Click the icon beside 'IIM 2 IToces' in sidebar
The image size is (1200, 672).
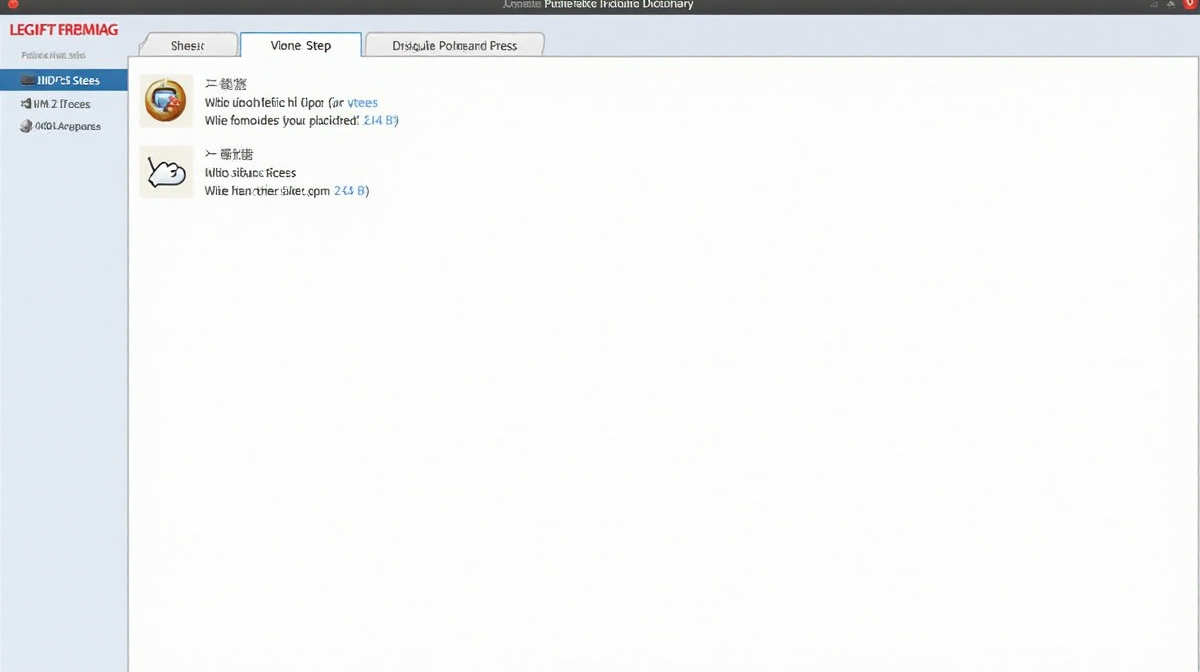[26, 103]
